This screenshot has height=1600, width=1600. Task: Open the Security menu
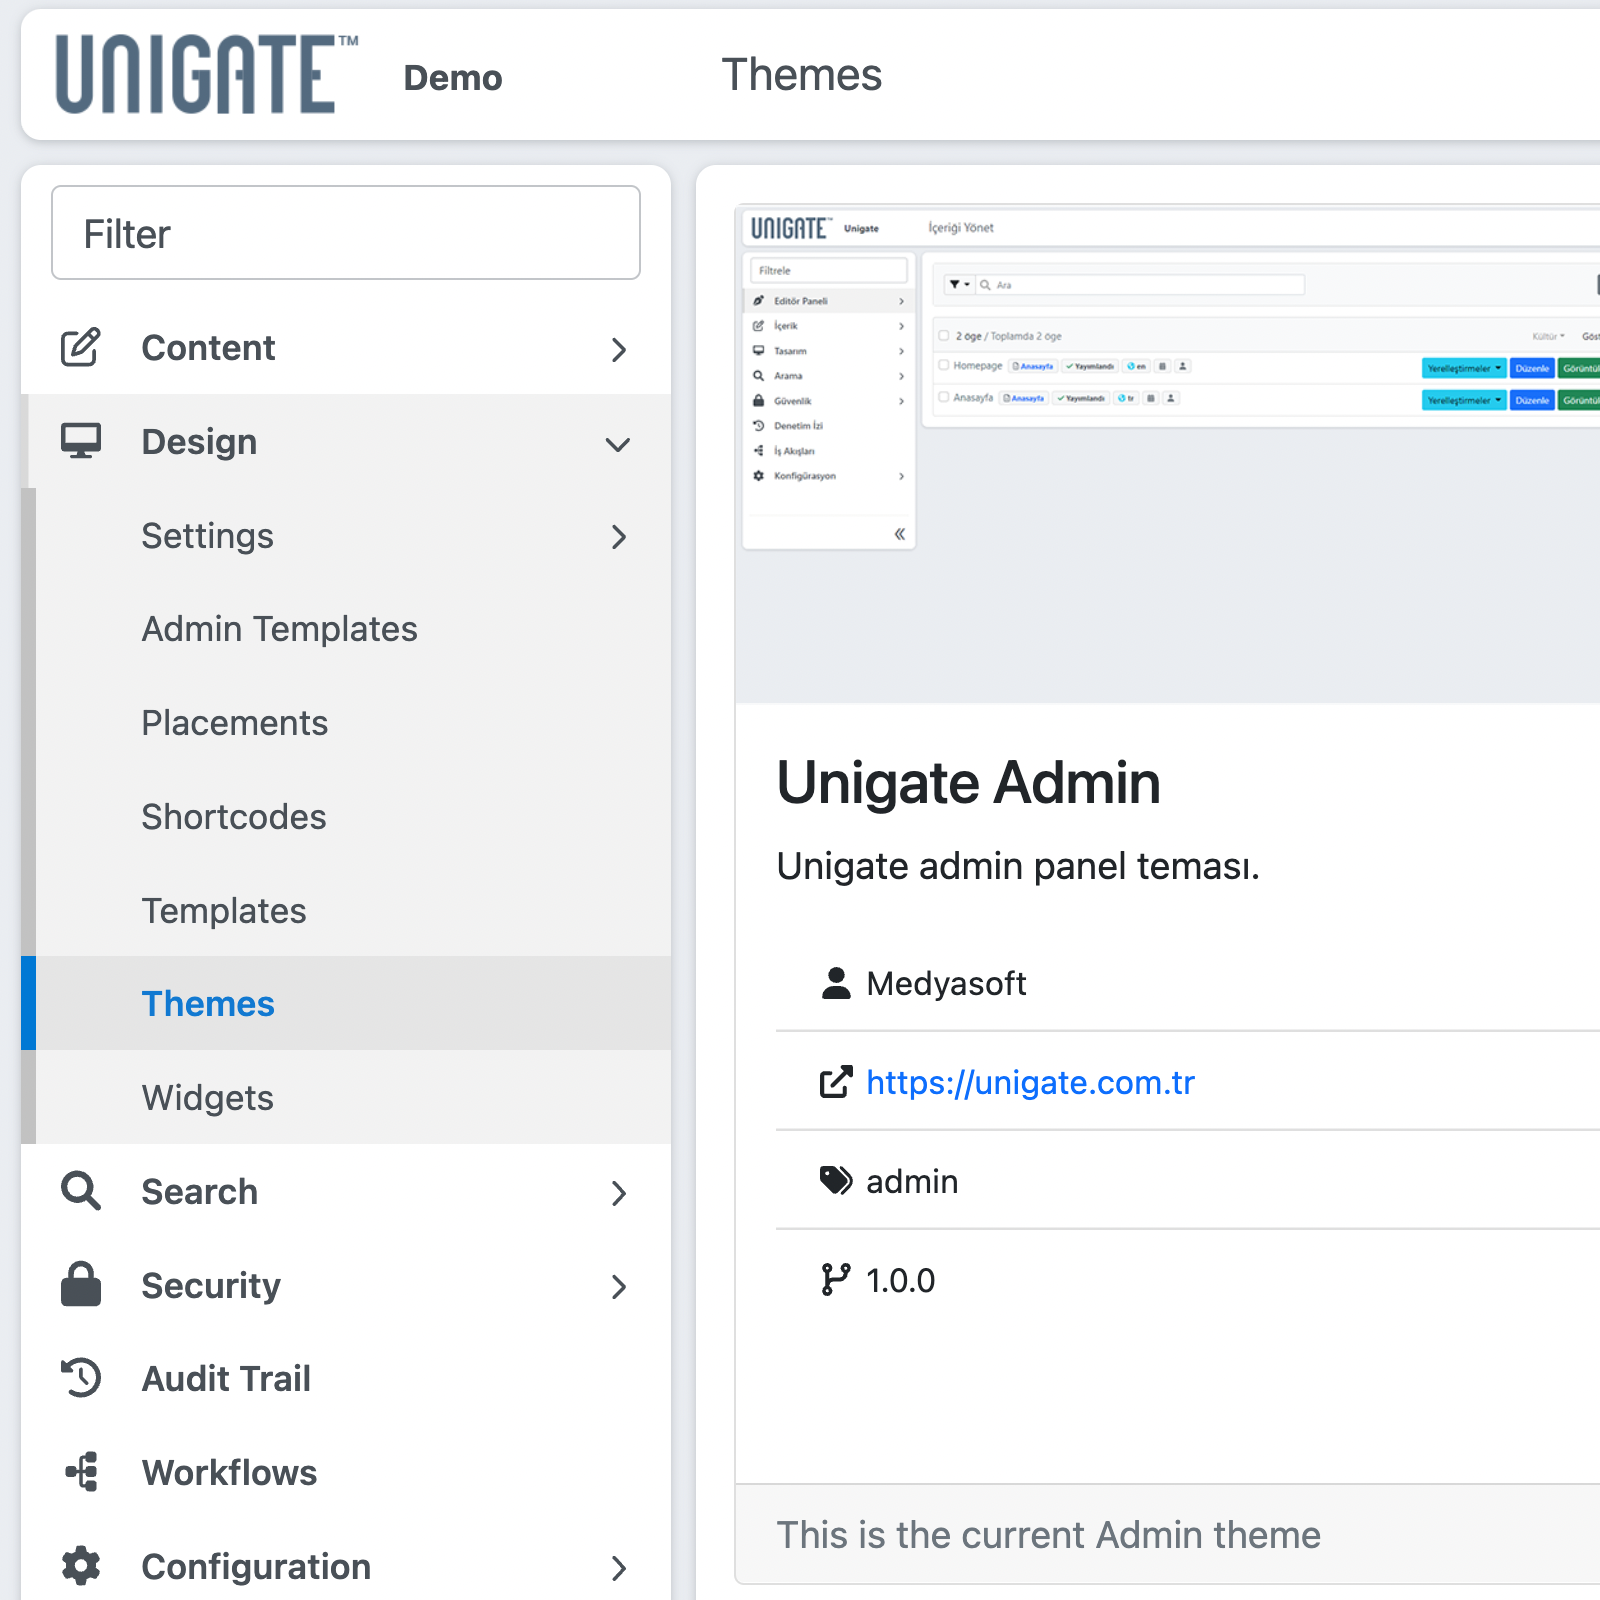(211, 1286)
